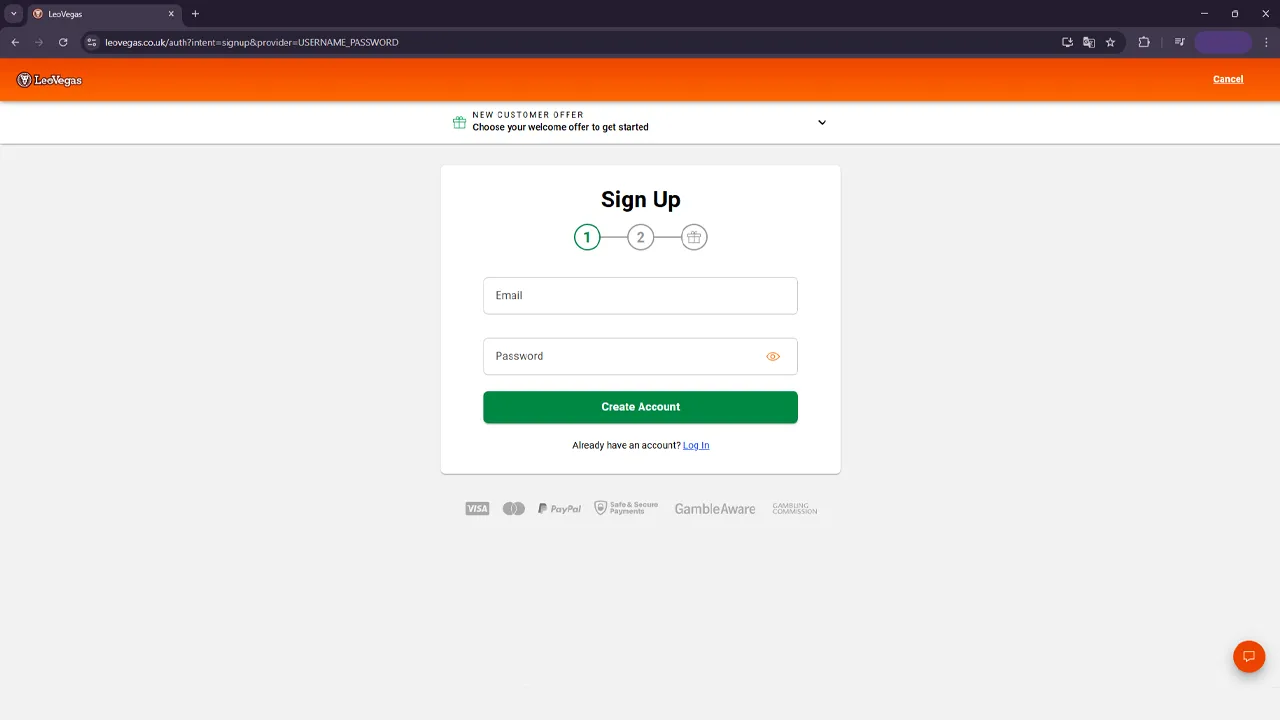Screen dimensions: 1280x720
Task: Bookmark this page with the star icon
Action: point(1110,42)
